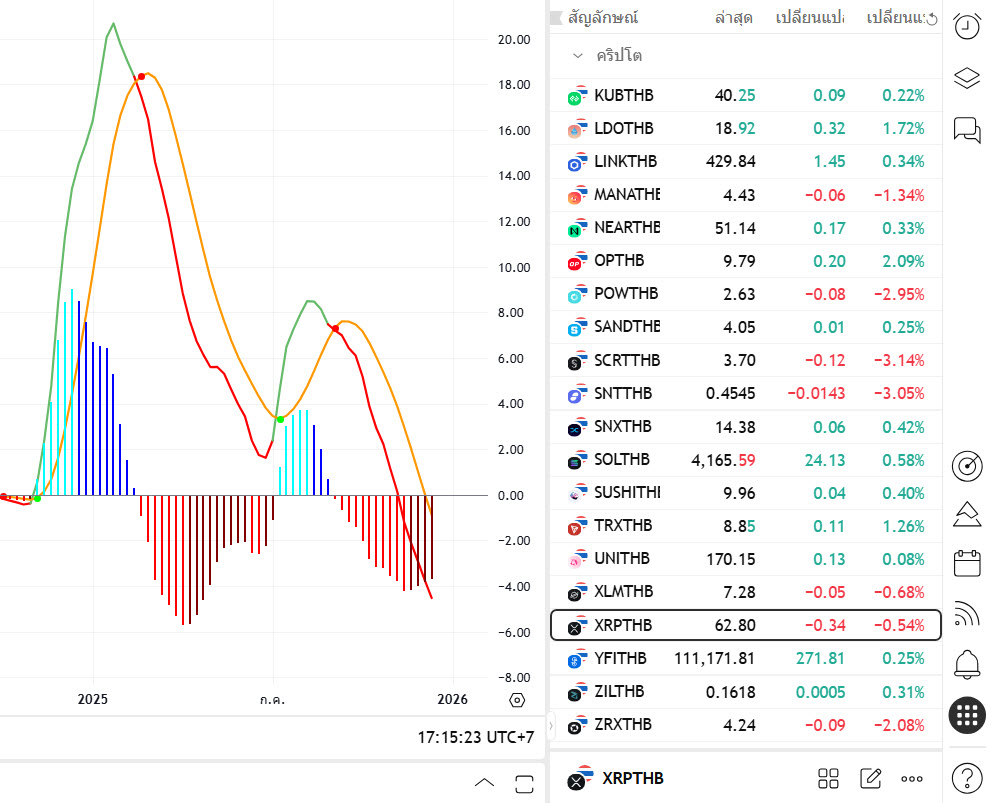
Task: Click the broadcast streams icon
Action: (x=966, y=613)
